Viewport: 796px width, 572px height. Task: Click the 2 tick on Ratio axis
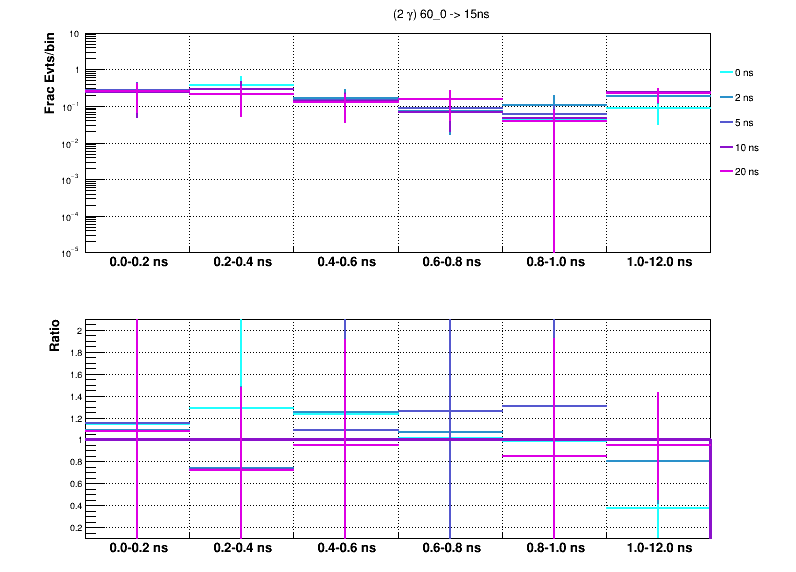pos(77,331)
